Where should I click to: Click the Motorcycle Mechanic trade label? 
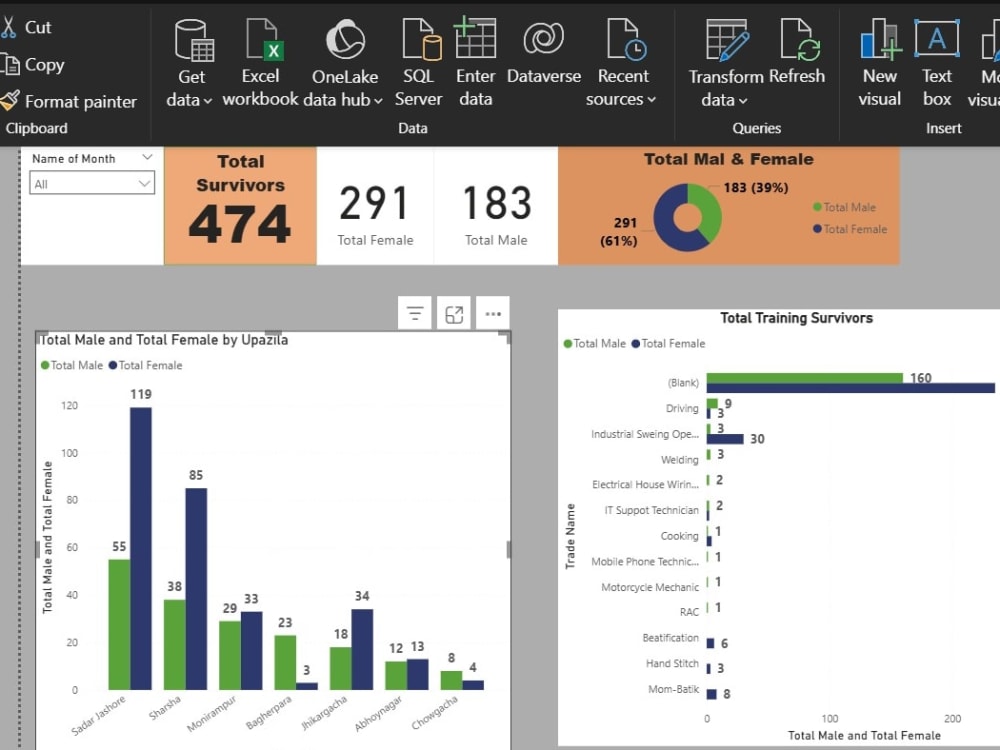point(650,587)
